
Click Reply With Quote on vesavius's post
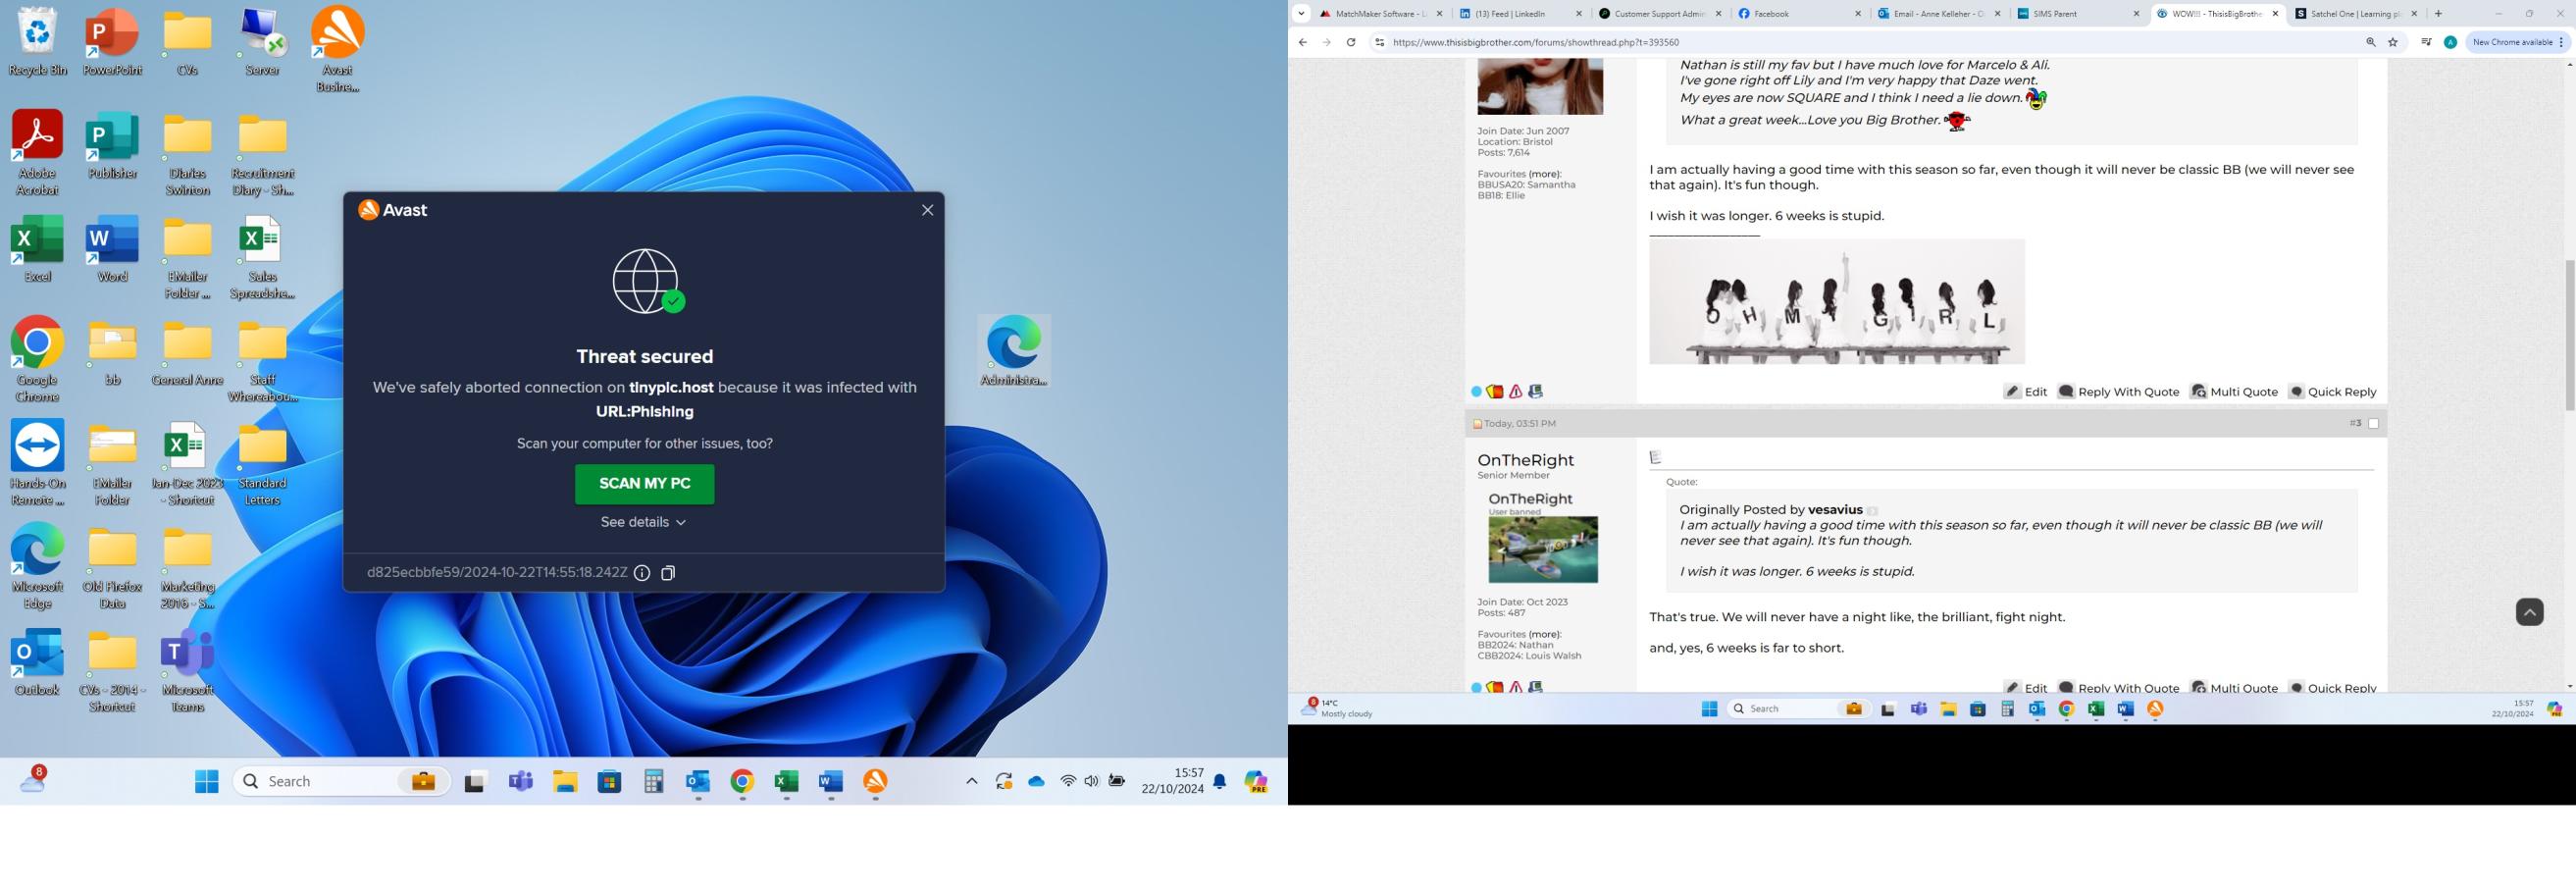(x=2118, y=392)
